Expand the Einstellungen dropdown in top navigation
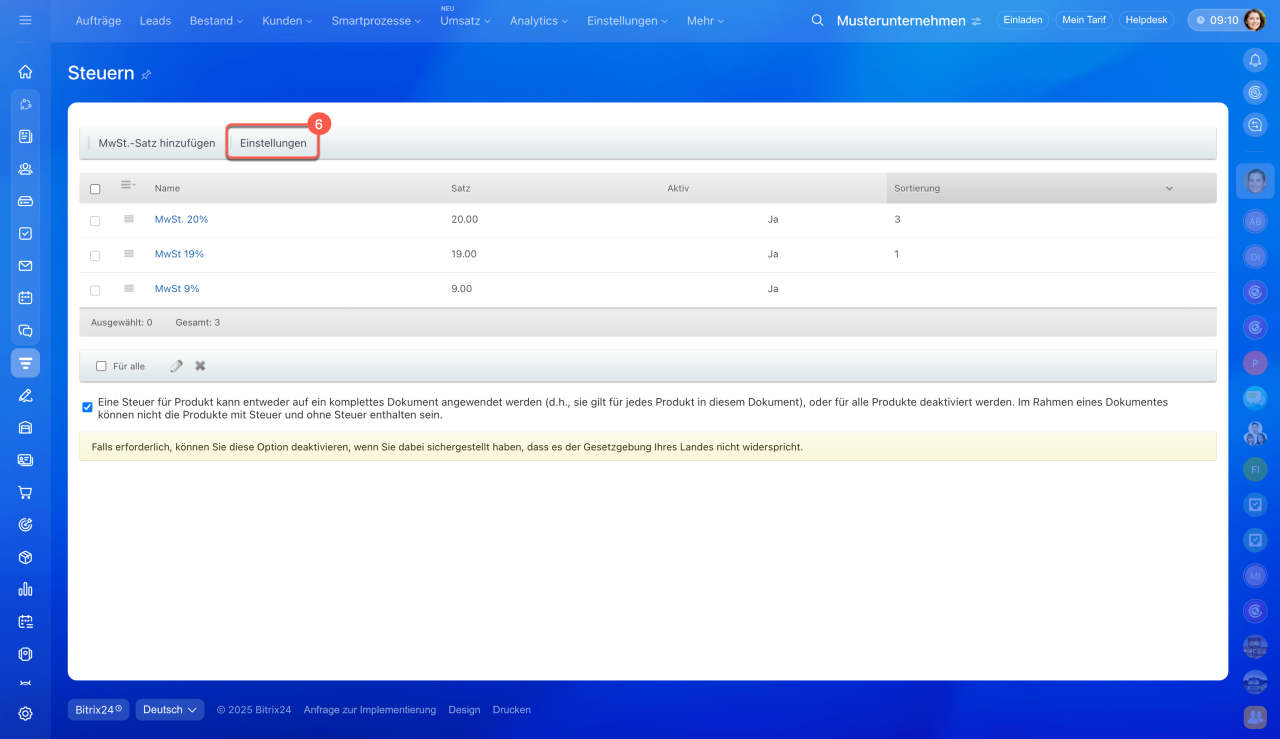This screenshot has width=1280, height=739. (628, 20)
